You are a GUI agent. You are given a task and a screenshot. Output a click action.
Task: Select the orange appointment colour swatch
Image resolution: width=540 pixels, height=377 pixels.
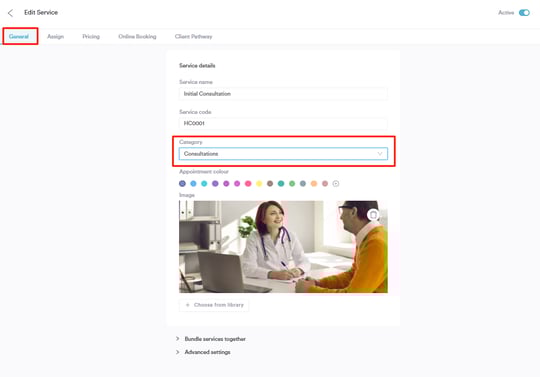pos(314,184)
